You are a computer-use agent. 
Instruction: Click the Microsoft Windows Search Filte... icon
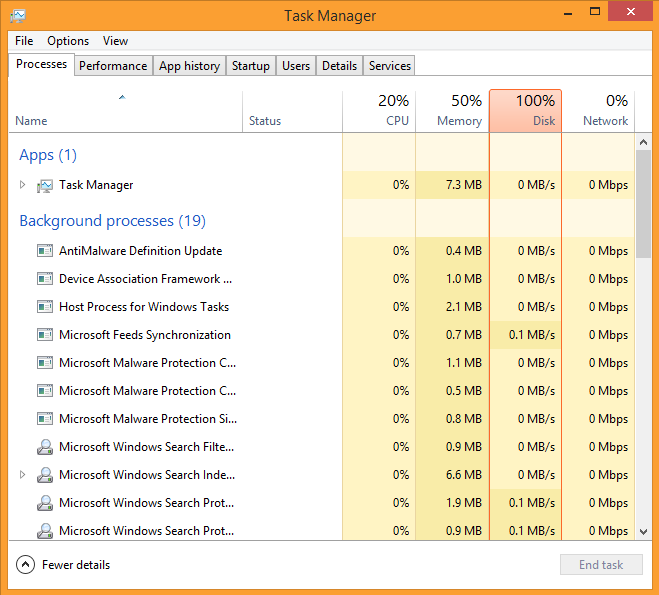(x=45, y=447)
